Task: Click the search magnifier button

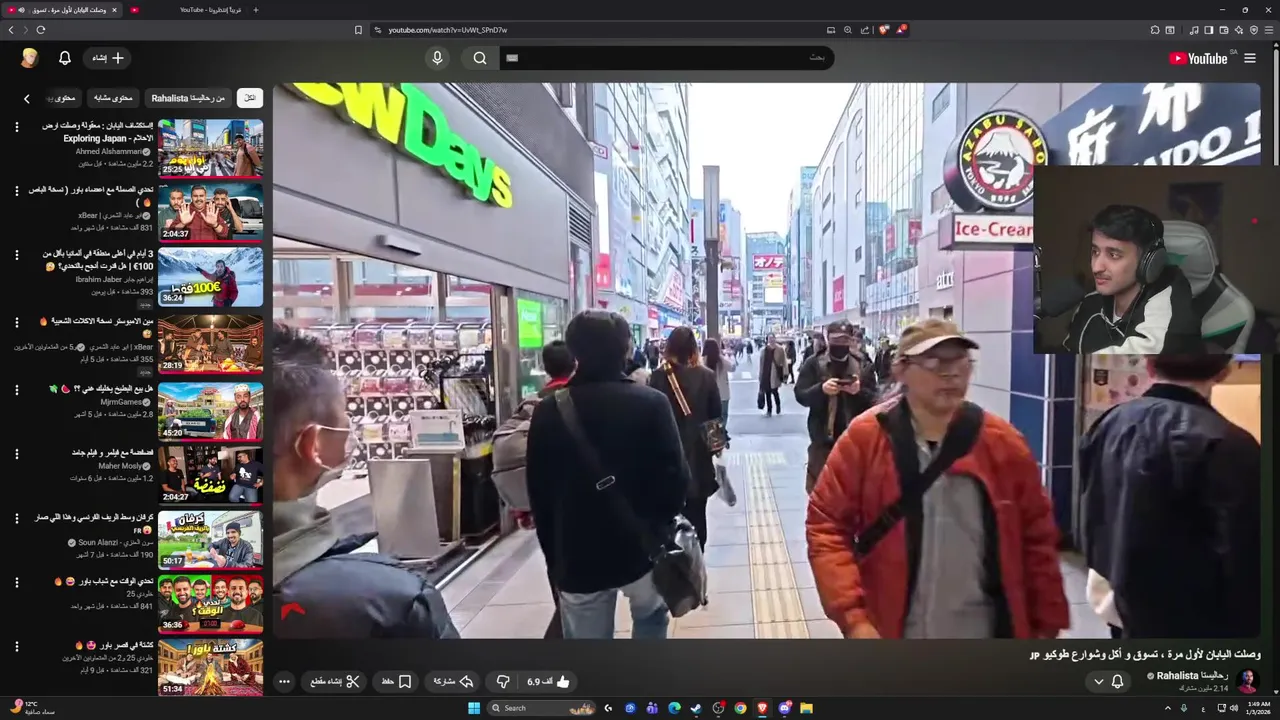Action: click(x=480, y=58)
